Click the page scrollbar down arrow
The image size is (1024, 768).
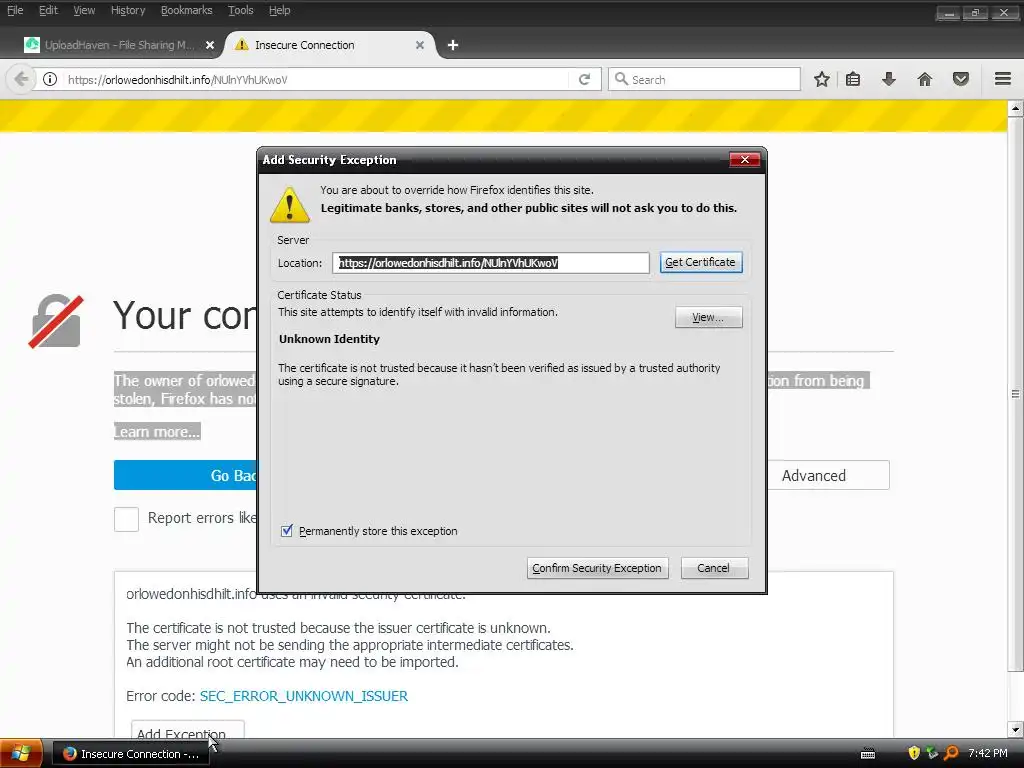click(x=1015, y=729)
